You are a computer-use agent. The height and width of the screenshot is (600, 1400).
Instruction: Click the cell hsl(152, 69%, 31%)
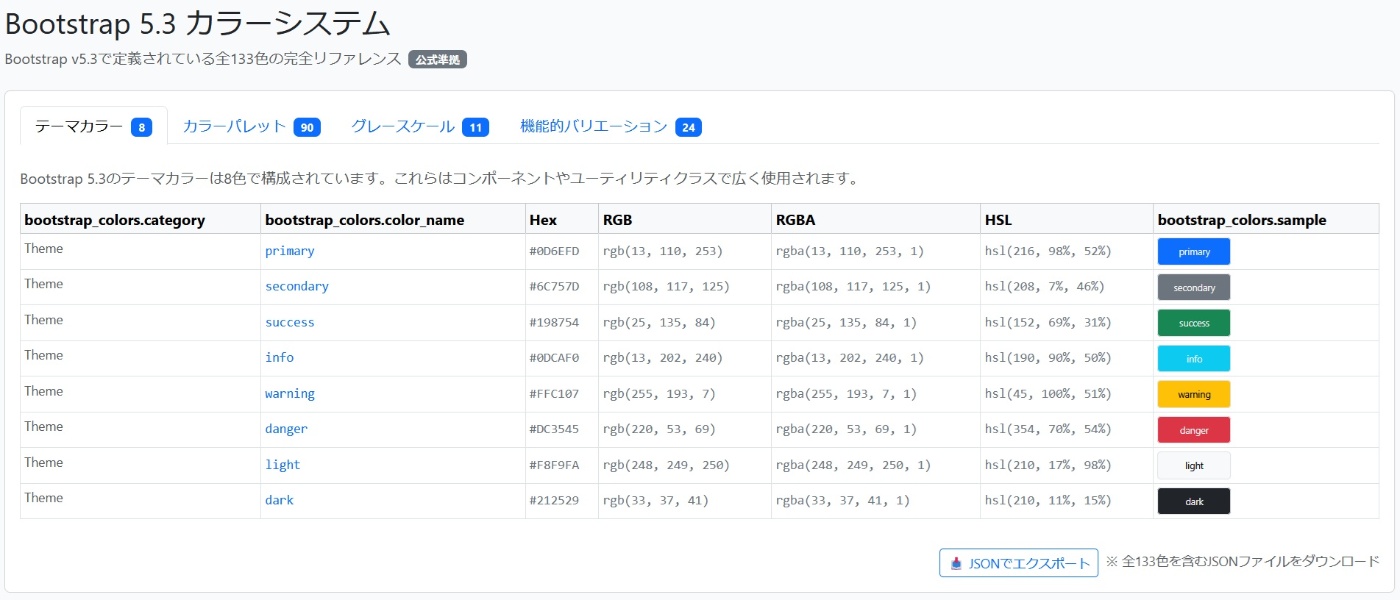[1067, 322]
